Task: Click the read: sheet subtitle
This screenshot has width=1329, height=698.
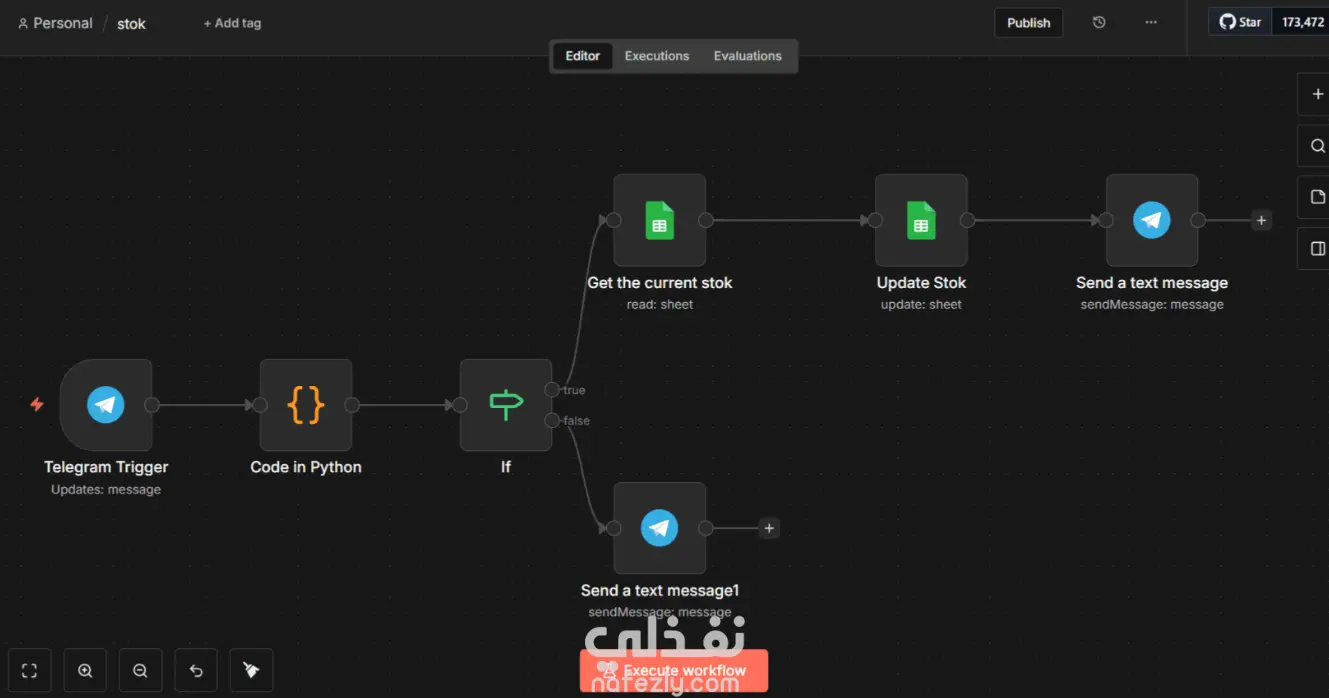Action: (660, 305)
